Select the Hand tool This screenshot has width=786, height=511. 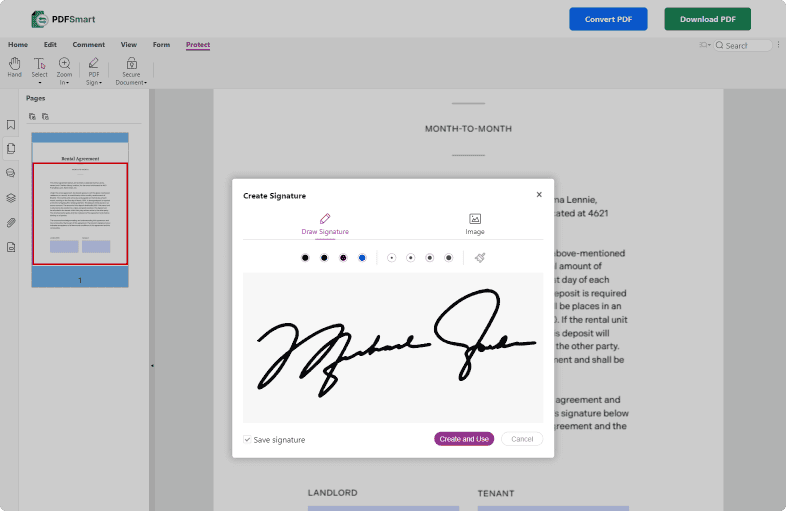point(14,67)
